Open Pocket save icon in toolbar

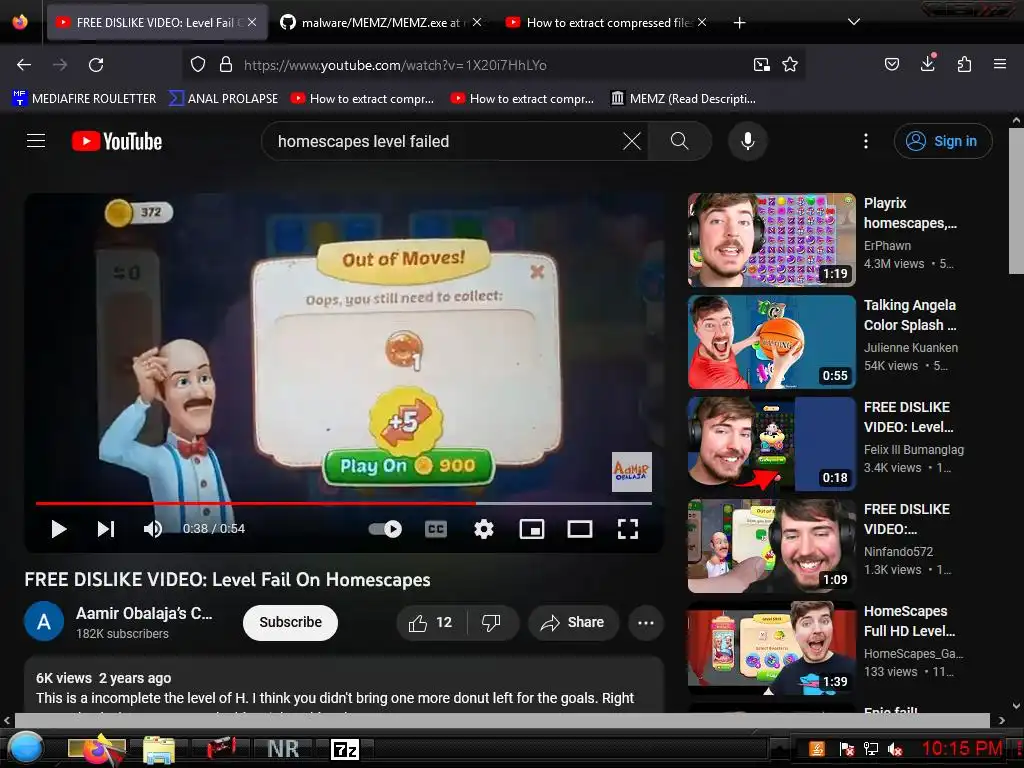point(891,64)
